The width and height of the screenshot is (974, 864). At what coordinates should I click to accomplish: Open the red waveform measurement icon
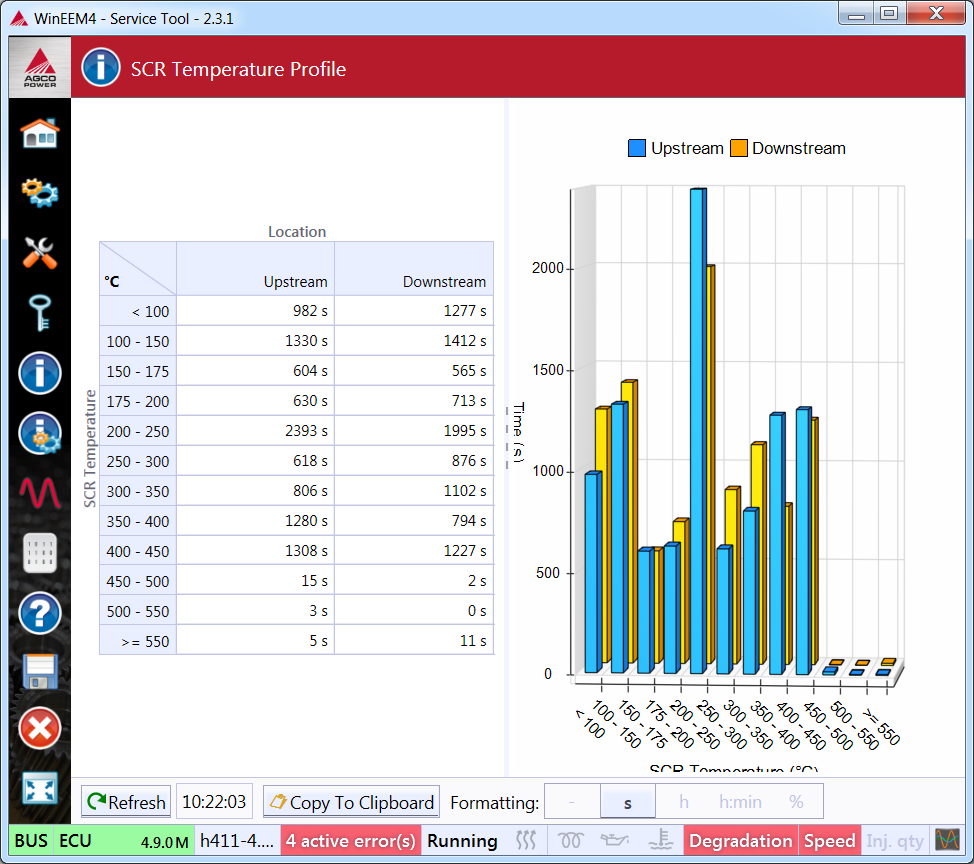click(40, 492)
